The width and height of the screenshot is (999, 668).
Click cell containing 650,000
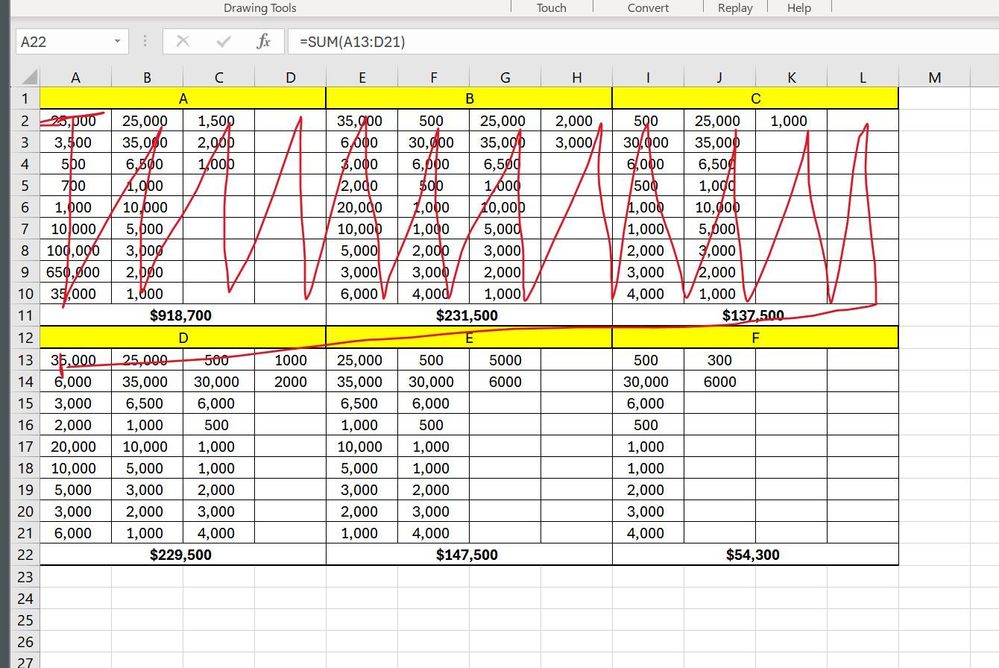(75, 272)
